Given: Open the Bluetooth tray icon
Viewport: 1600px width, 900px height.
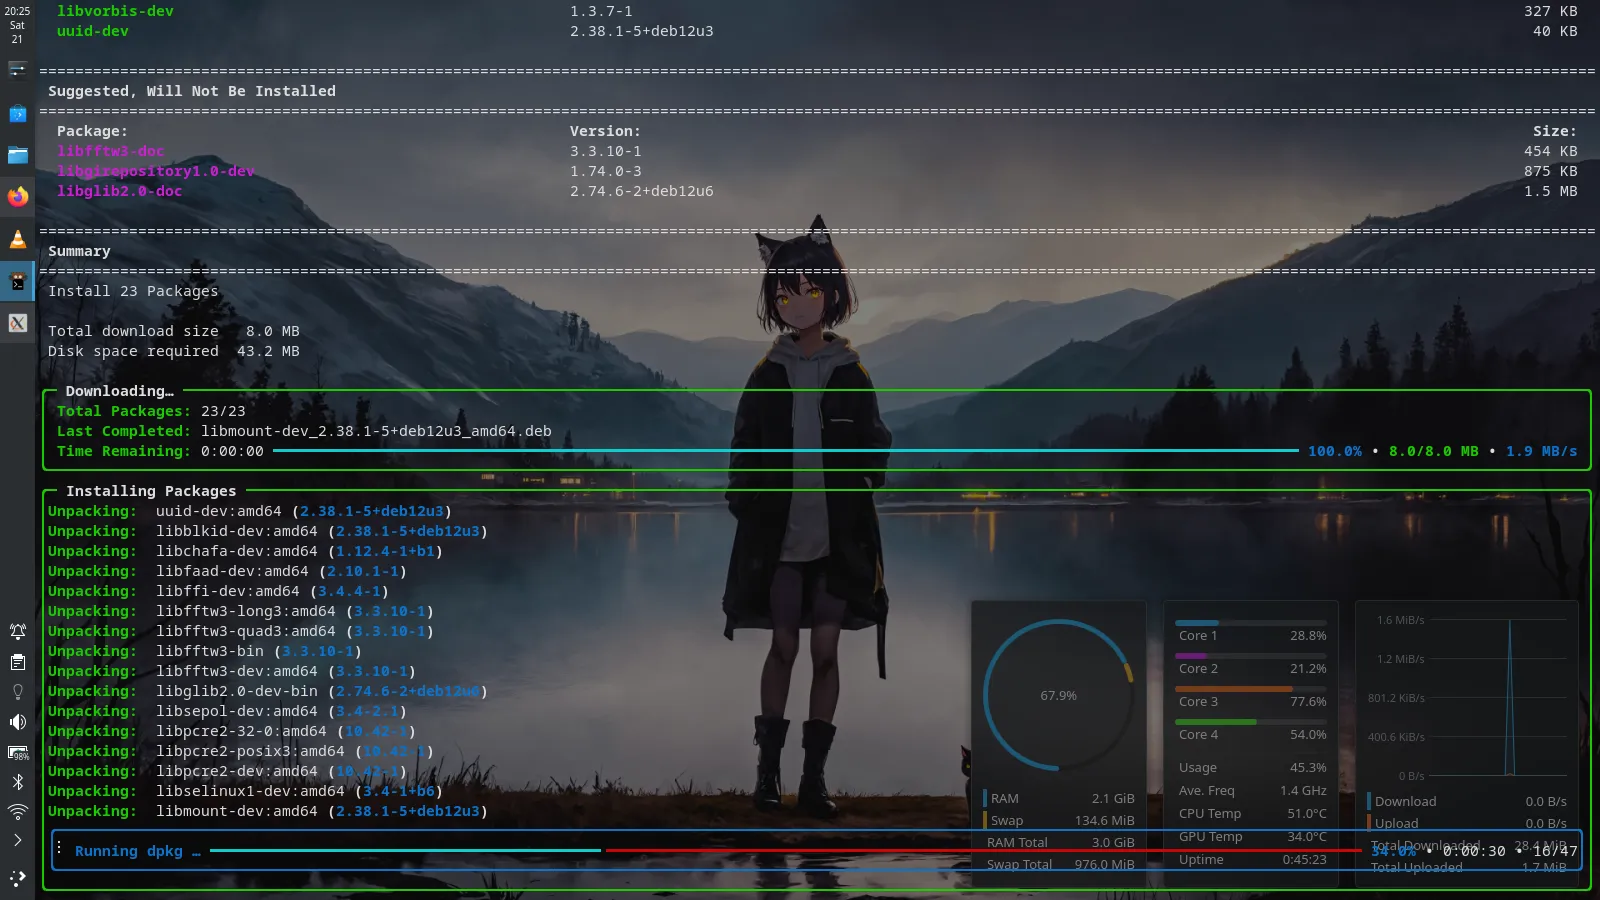Looking at the screenshot, I should click(17, 782).
